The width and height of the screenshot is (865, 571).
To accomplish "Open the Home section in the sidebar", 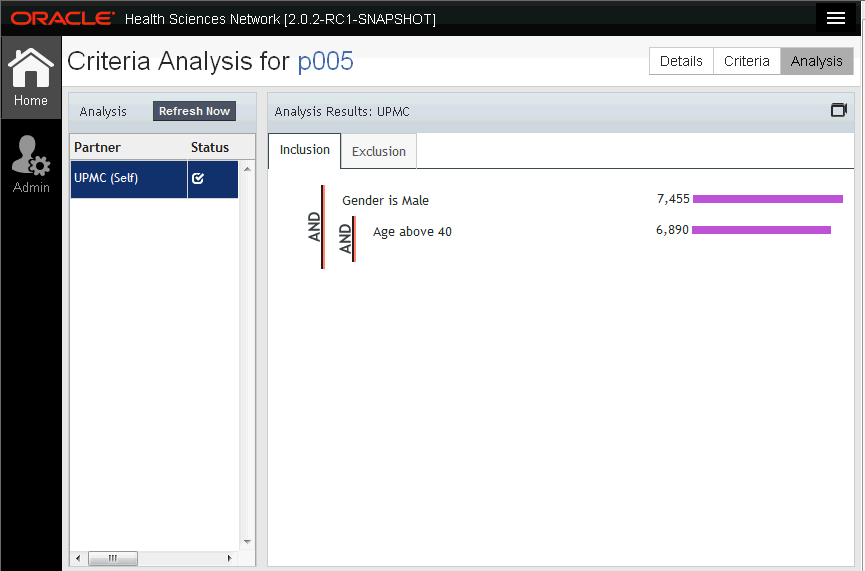I will point(31,77).
